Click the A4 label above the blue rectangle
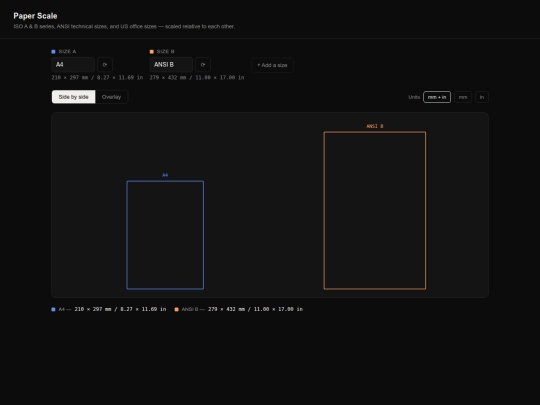The image size is (540, 405). 165,175
